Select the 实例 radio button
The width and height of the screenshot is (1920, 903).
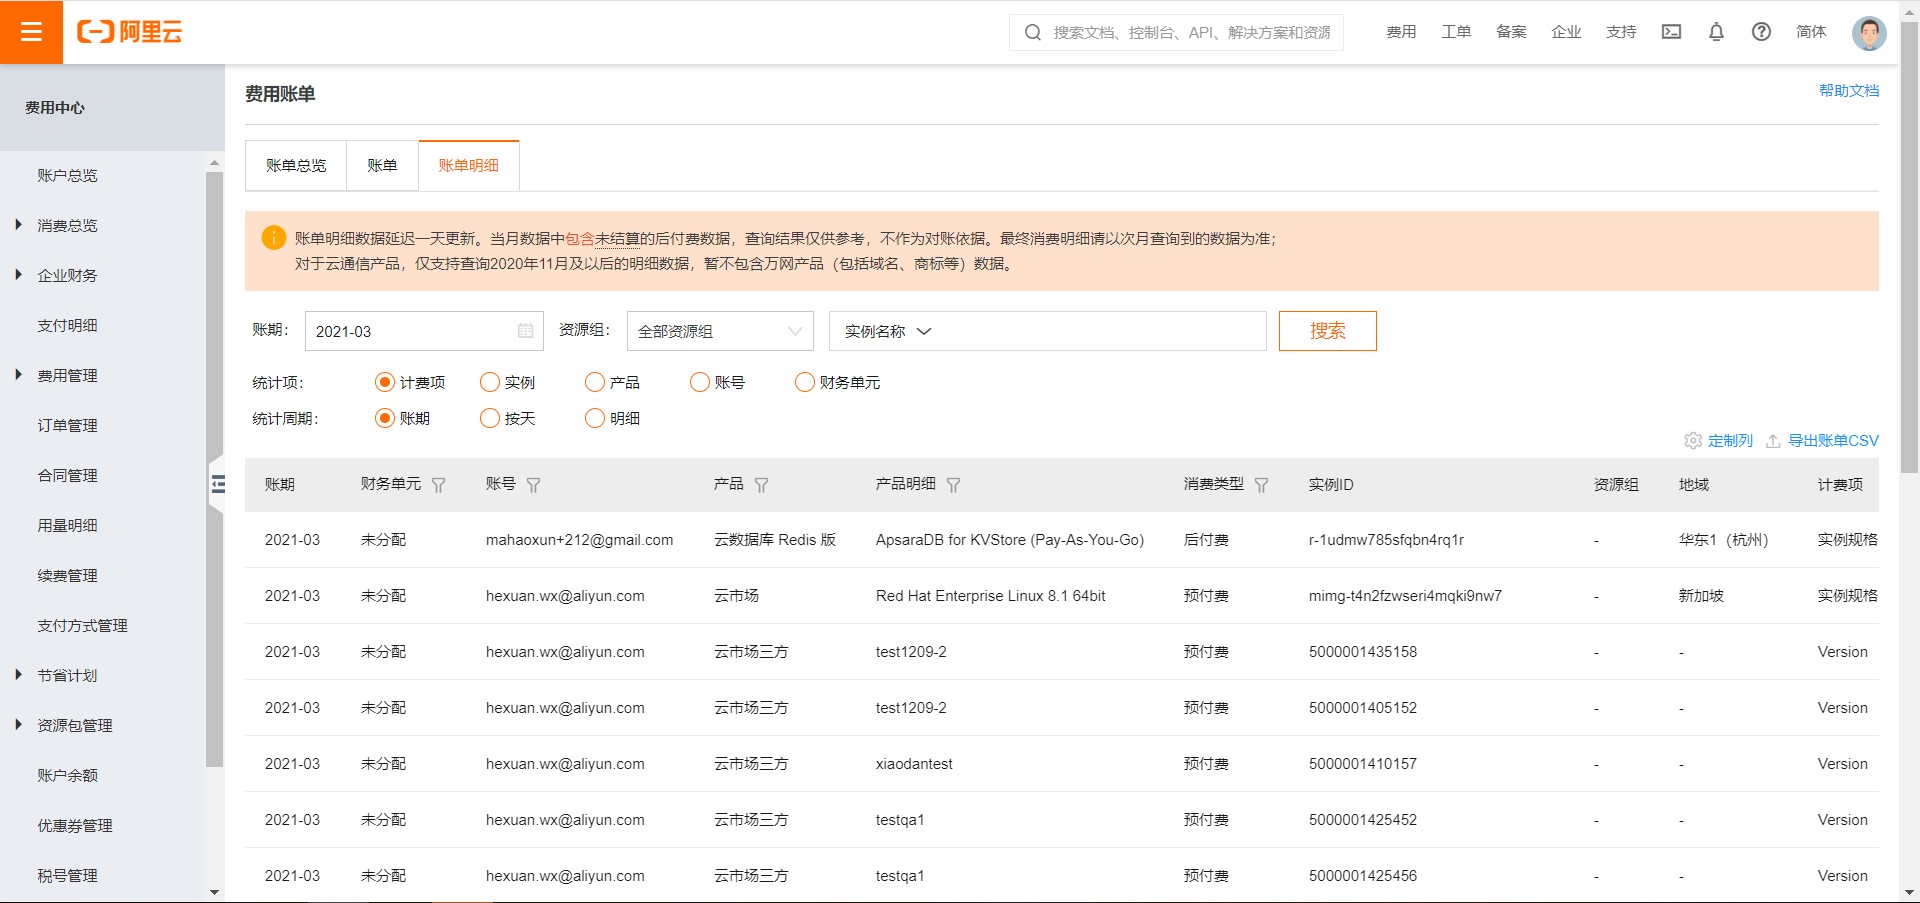[x=490, y=382]
